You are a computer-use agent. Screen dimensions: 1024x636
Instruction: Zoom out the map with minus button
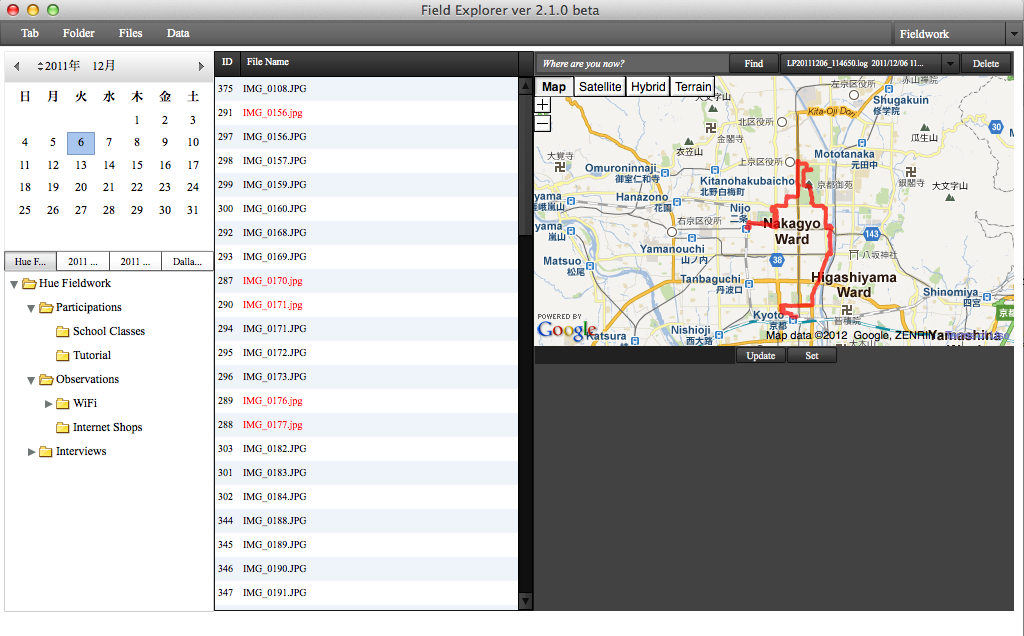tap(543, 124)
